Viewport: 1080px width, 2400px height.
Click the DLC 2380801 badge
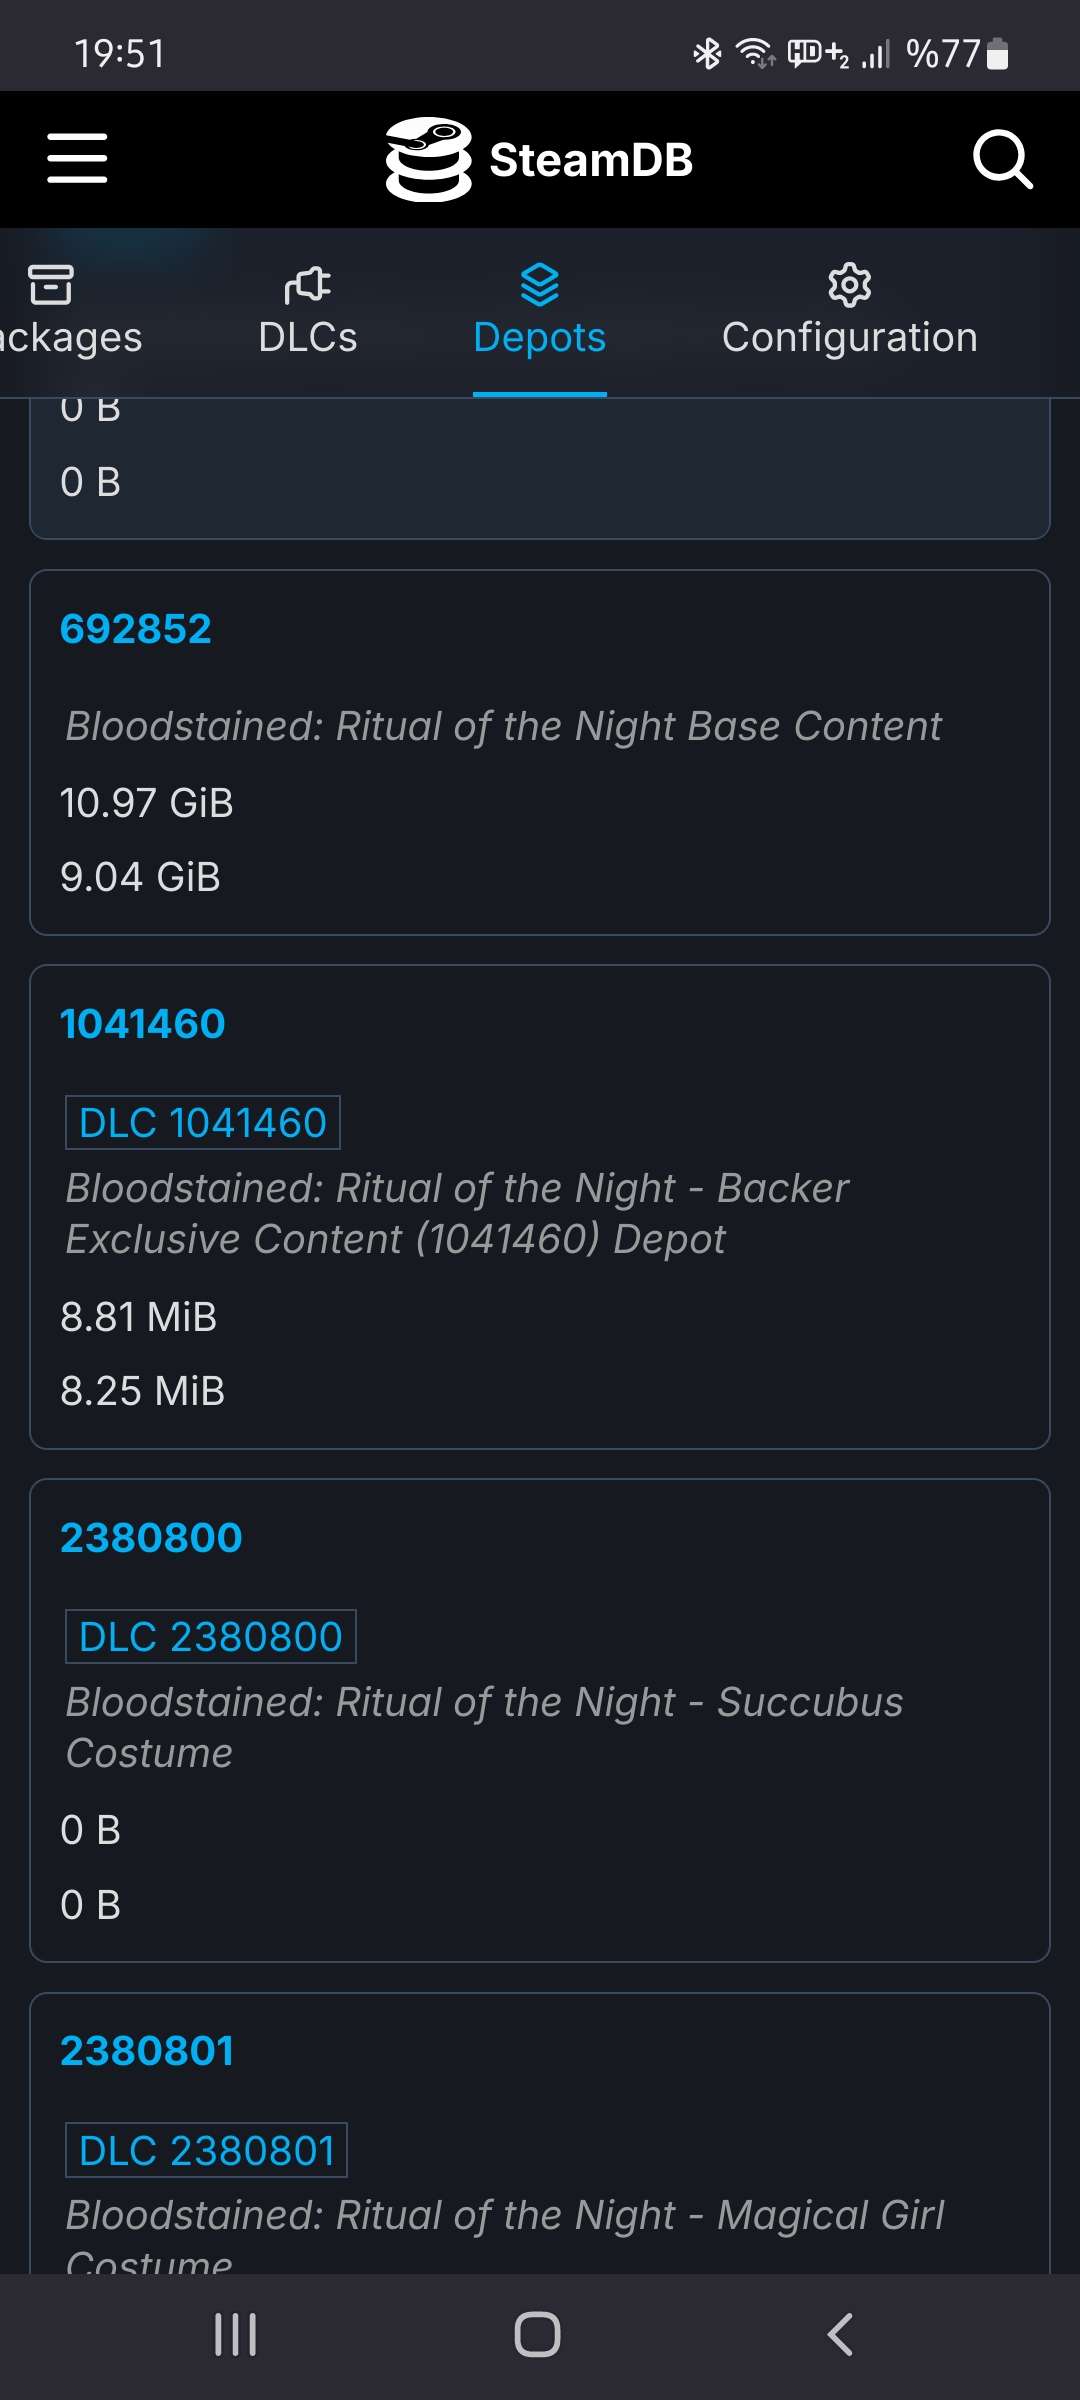207,2150
